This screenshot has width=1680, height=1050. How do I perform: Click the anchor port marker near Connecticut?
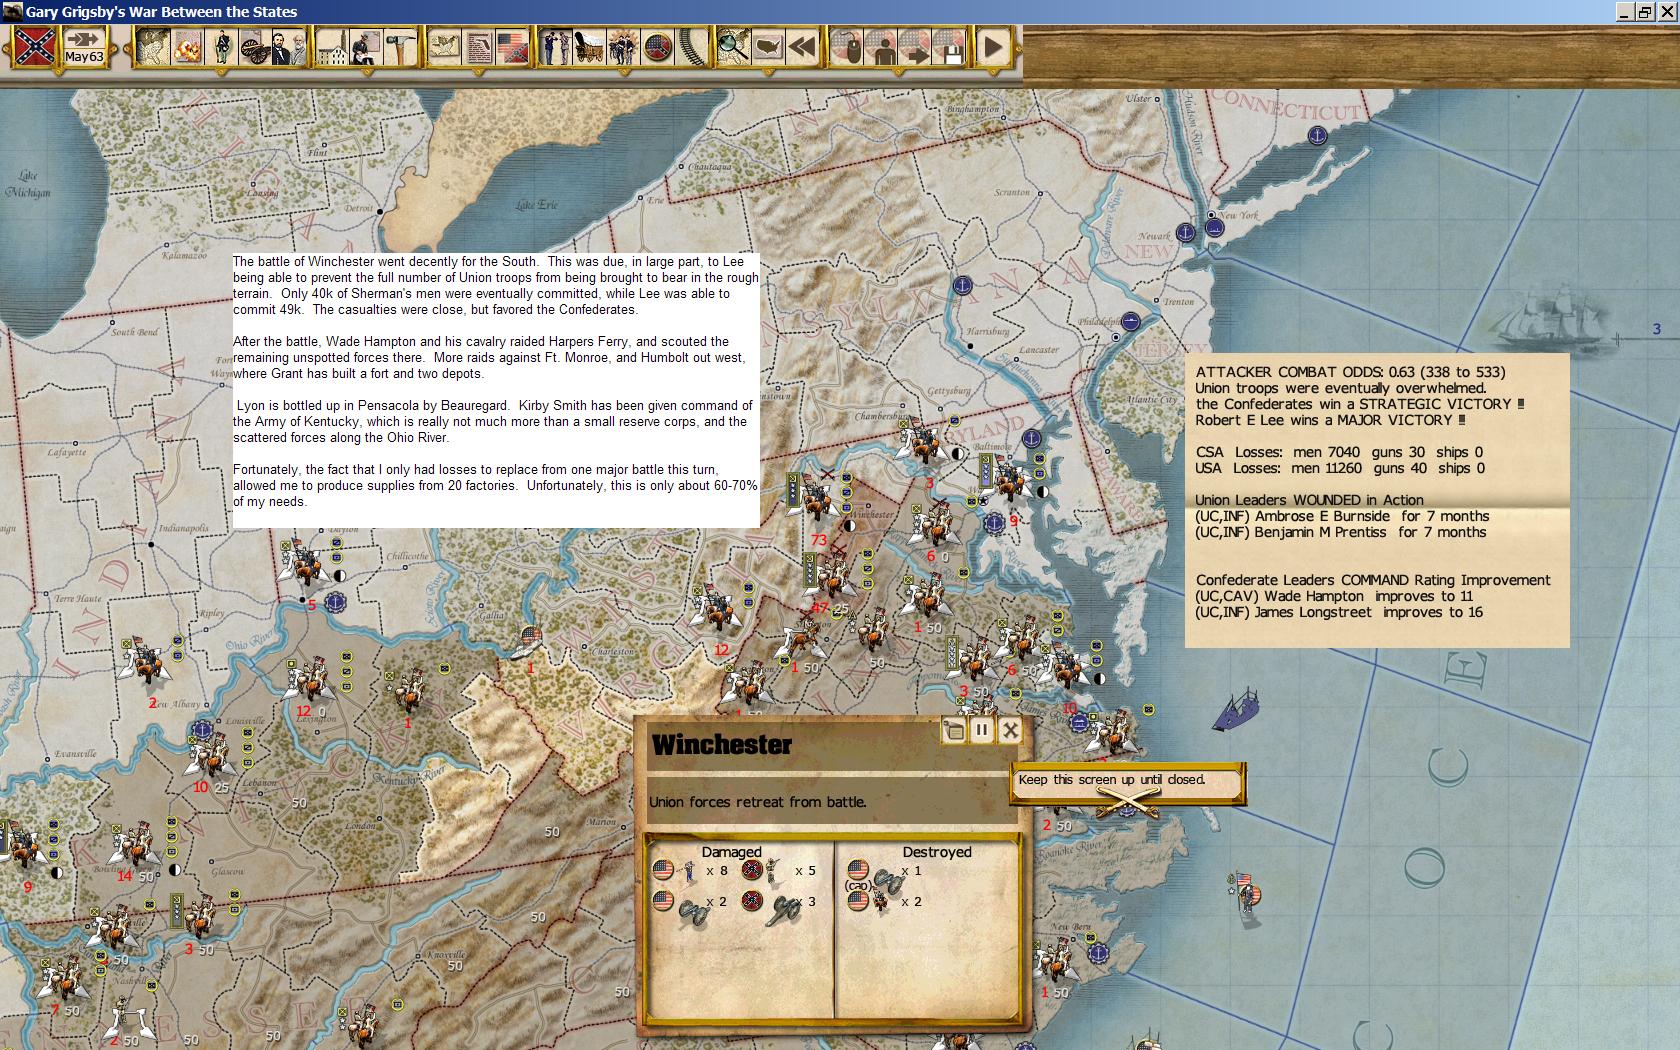[x=1318, y=135]
